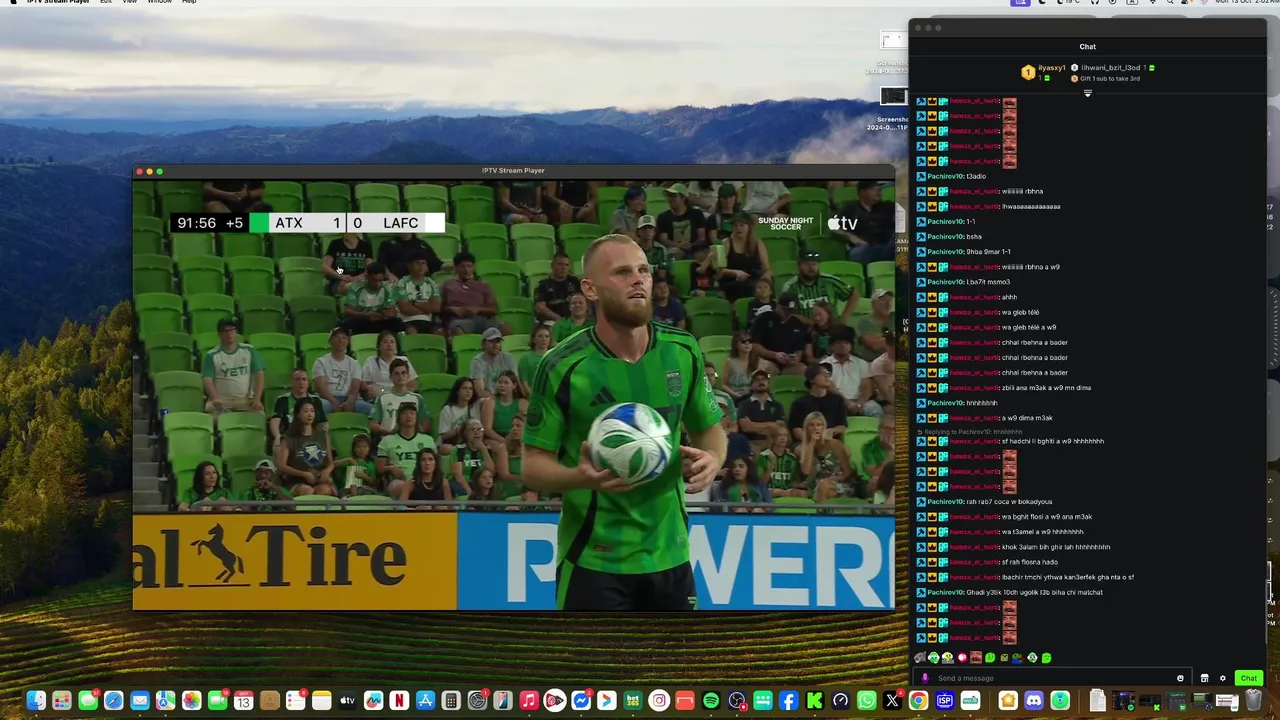The height and width of the screenshot is (720, 1280).
Task: Open Photos app from the Dock
Action: [x=192, y=701]
